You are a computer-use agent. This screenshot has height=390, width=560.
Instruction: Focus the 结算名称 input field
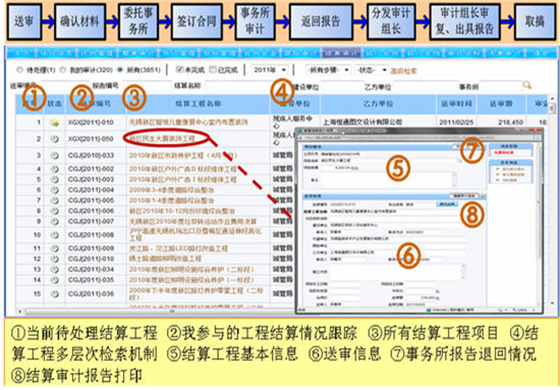[238, 86]
